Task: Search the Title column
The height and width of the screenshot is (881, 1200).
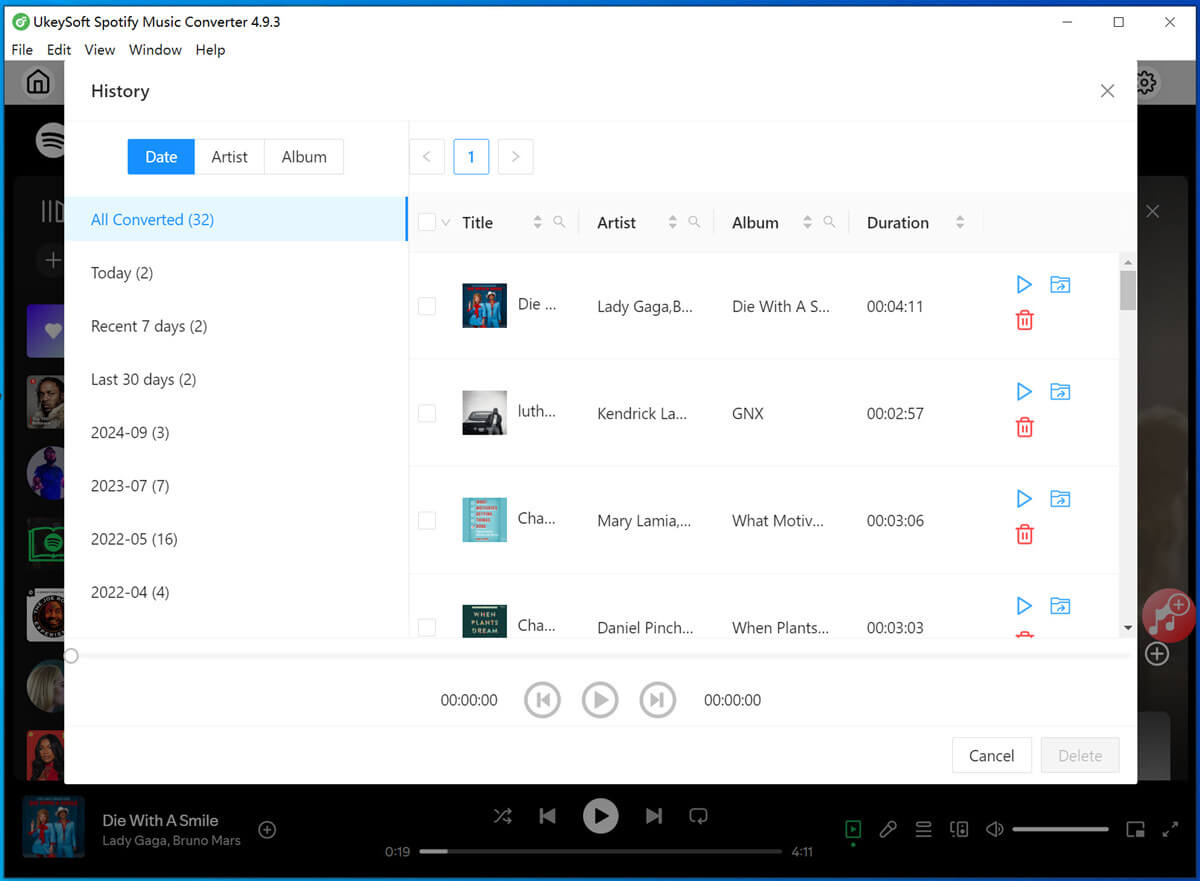Action: coord(560,222)
